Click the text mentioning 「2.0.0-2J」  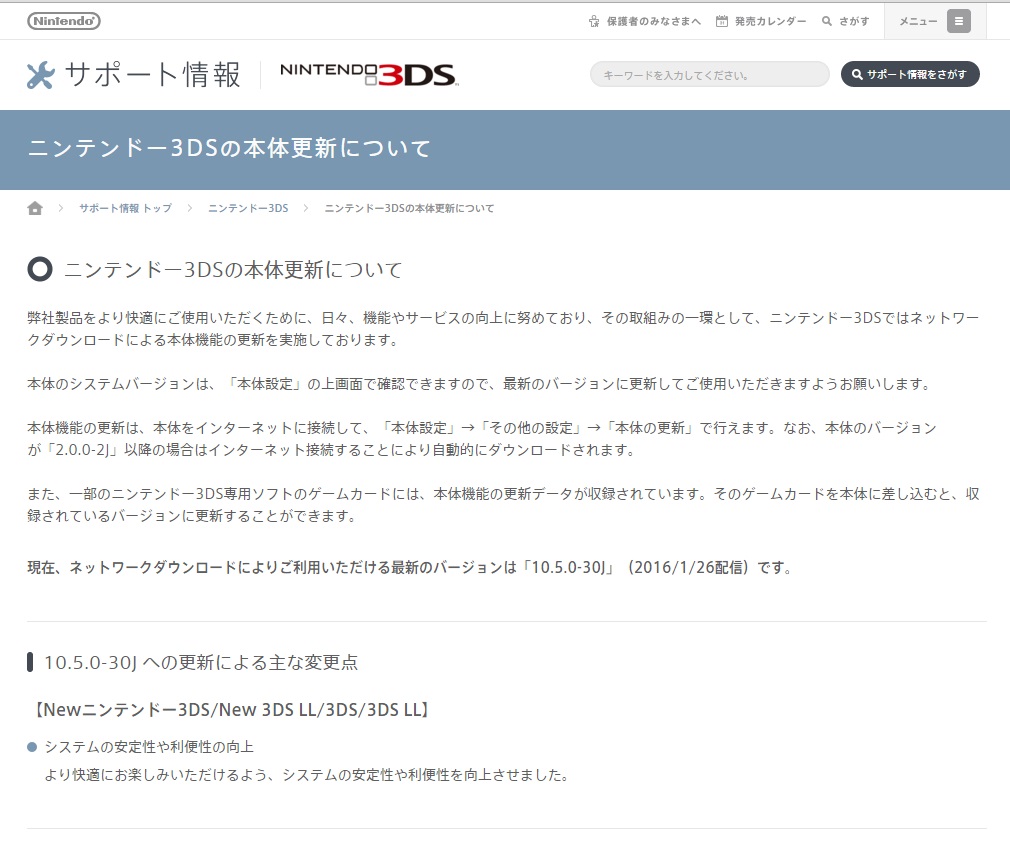pos(482,439)
